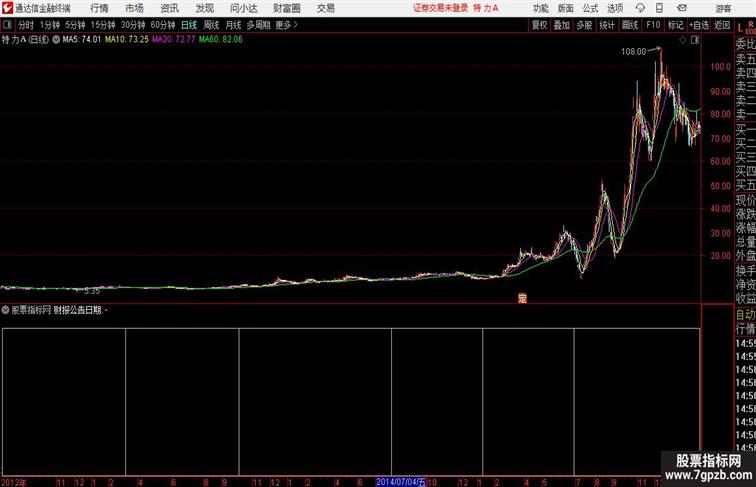Open the 行情 menu
This screenshot has height=487, width=756.
click(99, 8)
